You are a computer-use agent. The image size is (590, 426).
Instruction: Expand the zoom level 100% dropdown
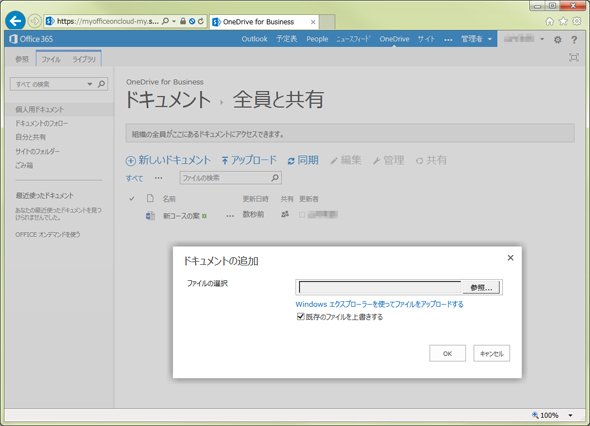point(570,415)
